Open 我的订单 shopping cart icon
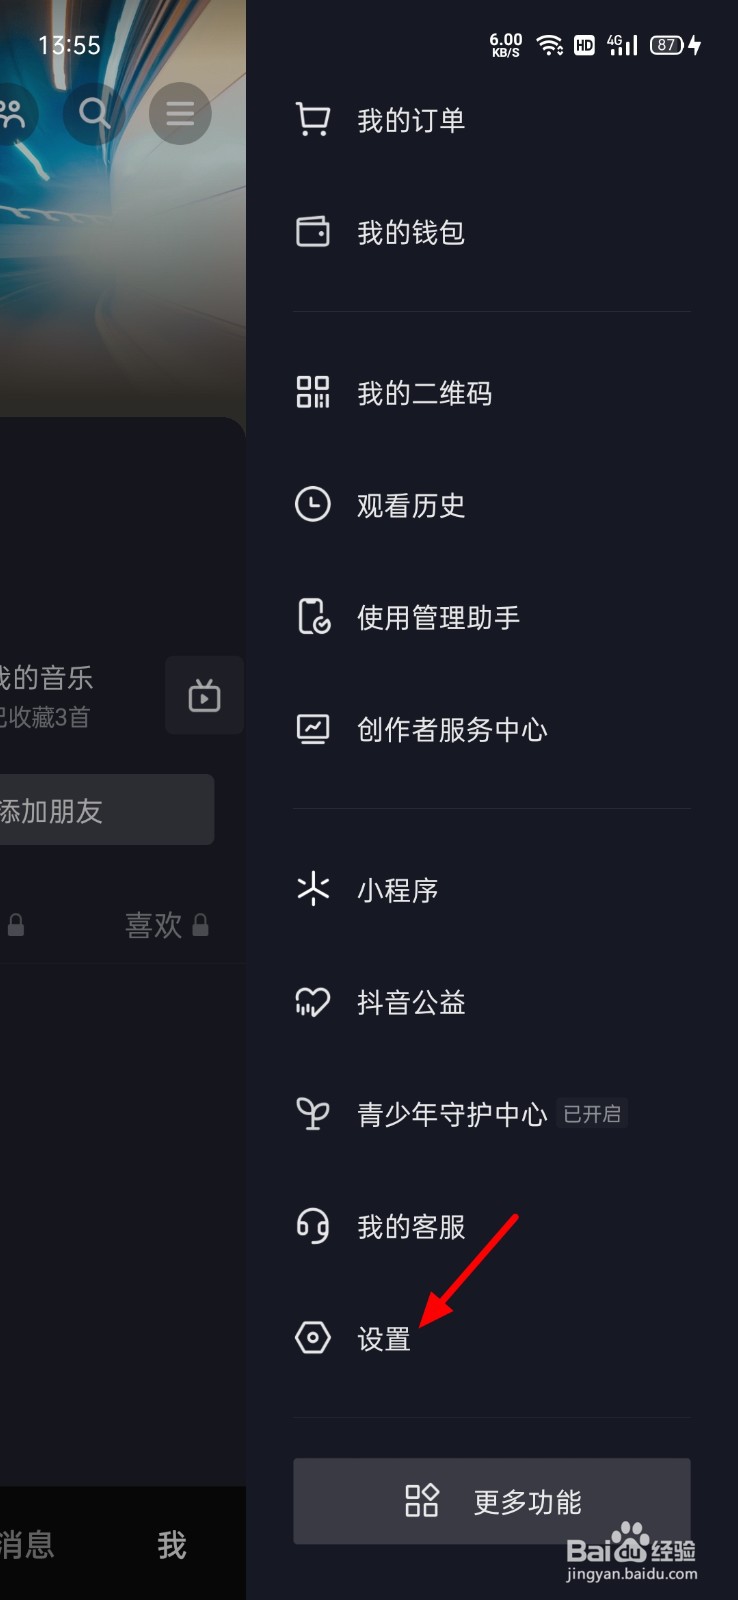Viewport: 738px width, 1600px height. [x=313, y=120]
